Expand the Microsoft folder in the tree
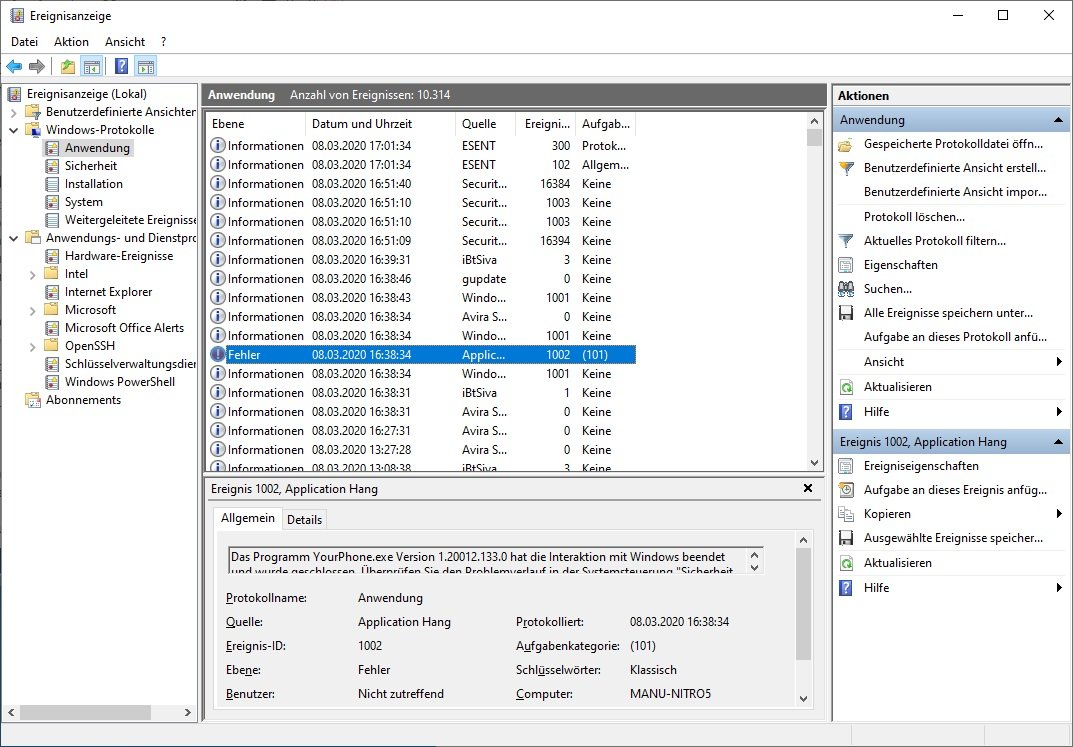 point(33,310)
